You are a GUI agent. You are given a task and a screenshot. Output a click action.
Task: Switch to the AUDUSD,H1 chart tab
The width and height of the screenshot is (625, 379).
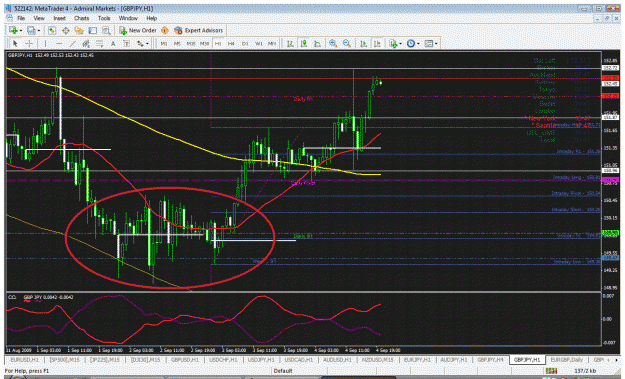pos(337,359)
